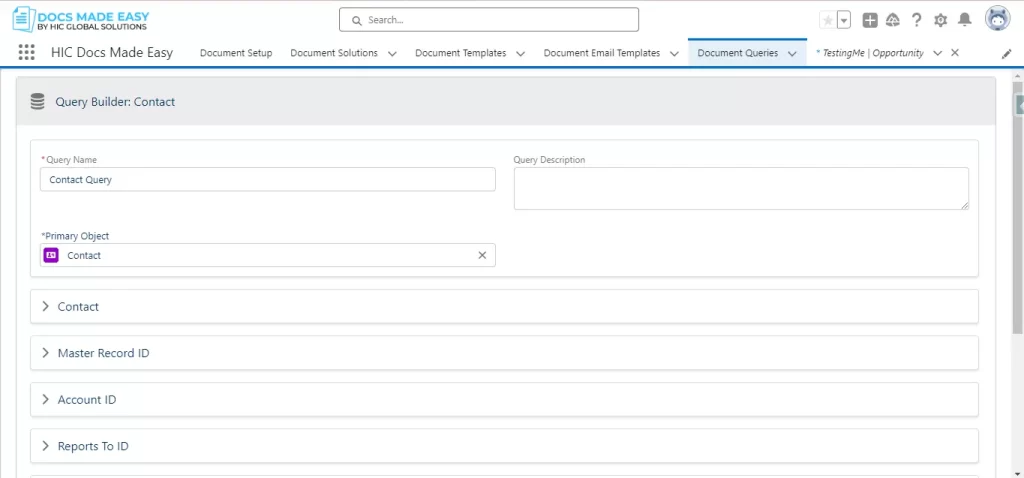
Task: Open the Help question mark icon
Action: tap(916, 20)
